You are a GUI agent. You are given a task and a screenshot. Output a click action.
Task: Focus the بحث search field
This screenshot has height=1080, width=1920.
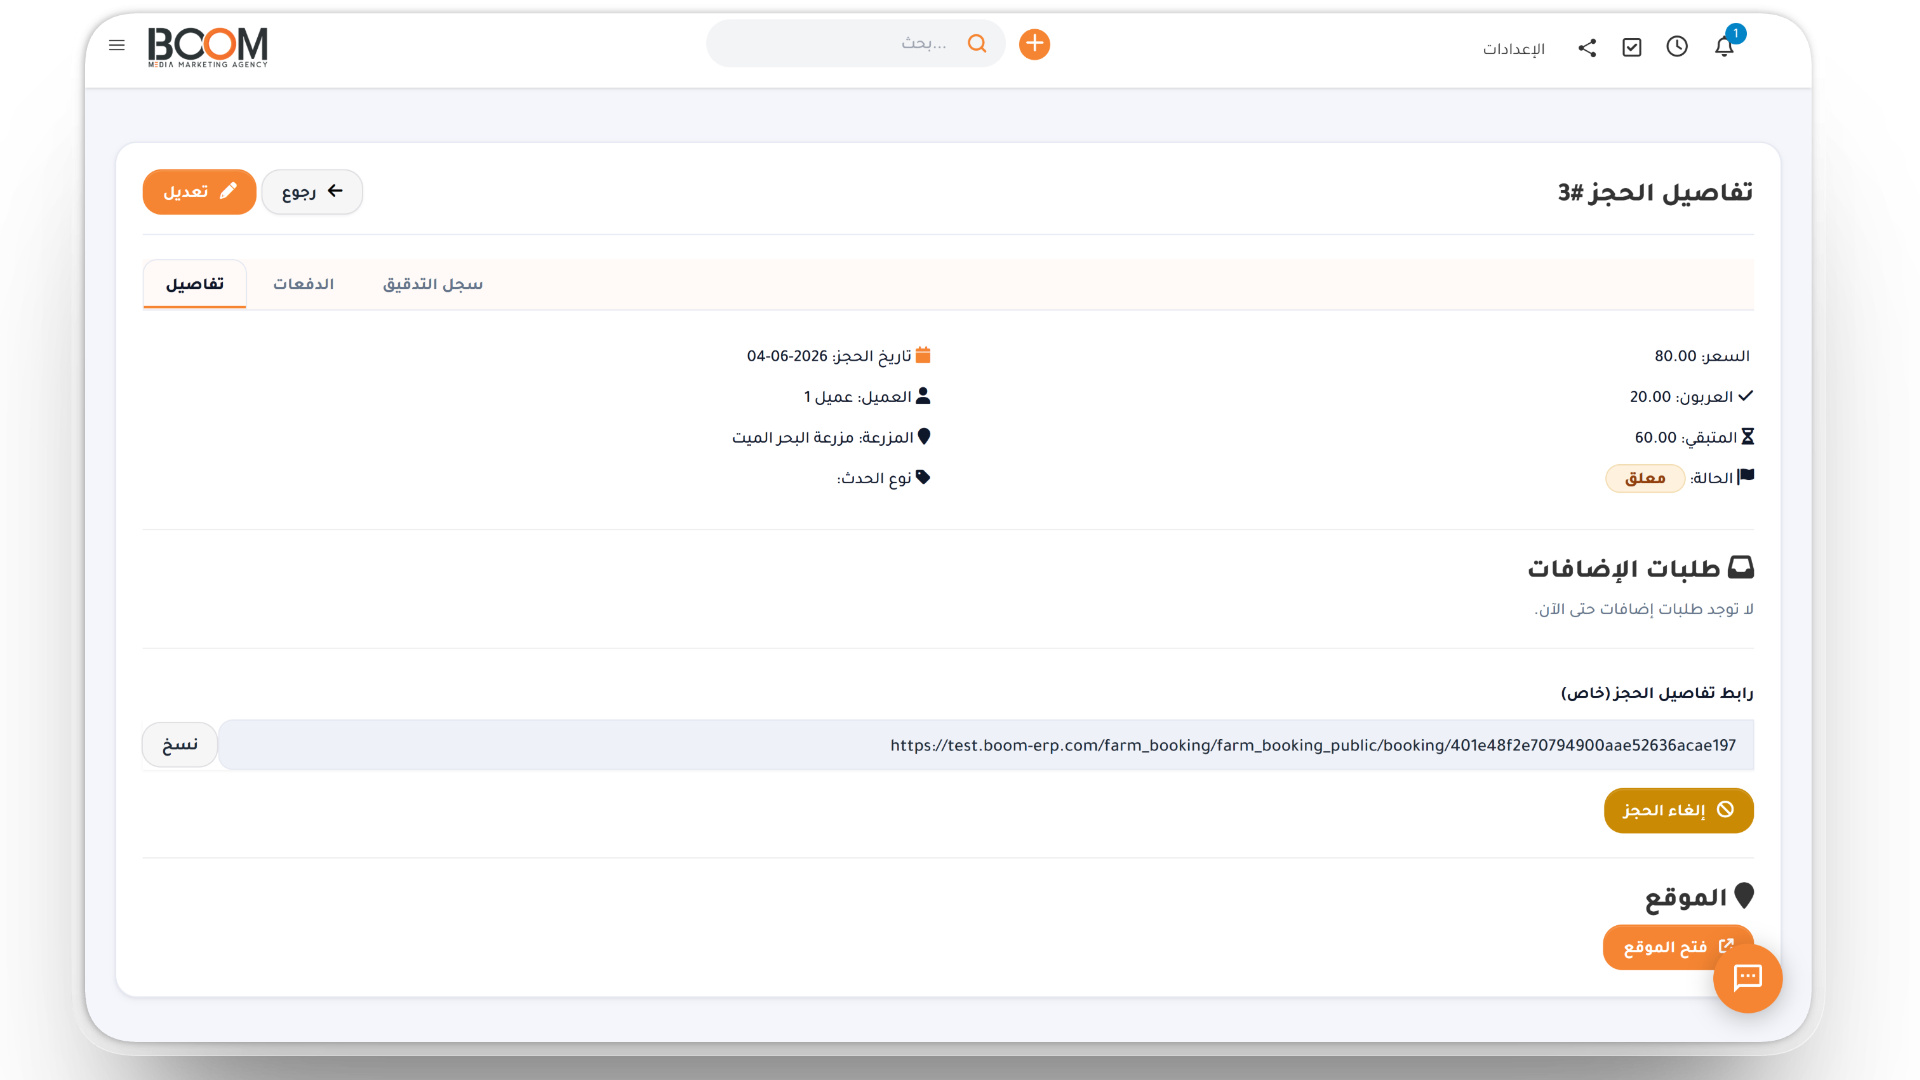[856, 43]
